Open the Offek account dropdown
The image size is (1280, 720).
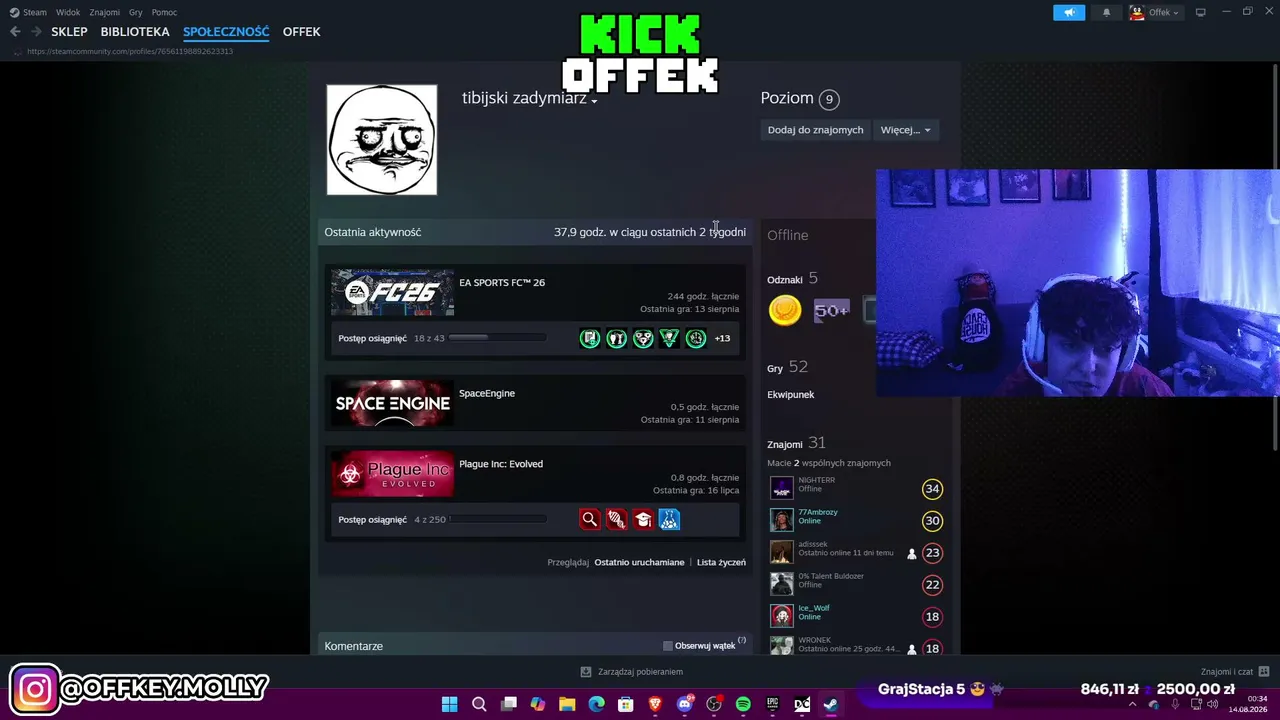(1155, 13)
